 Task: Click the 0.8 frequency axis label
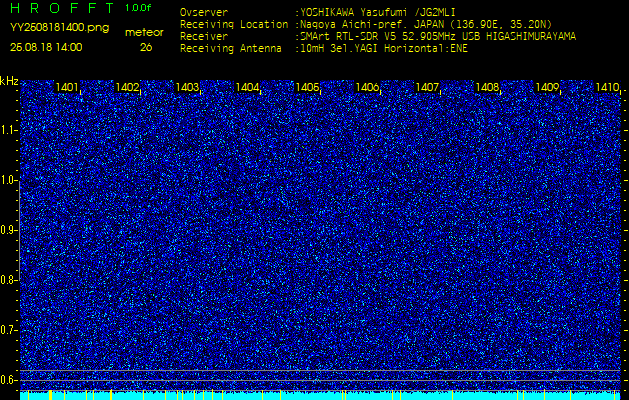[7, 280]
